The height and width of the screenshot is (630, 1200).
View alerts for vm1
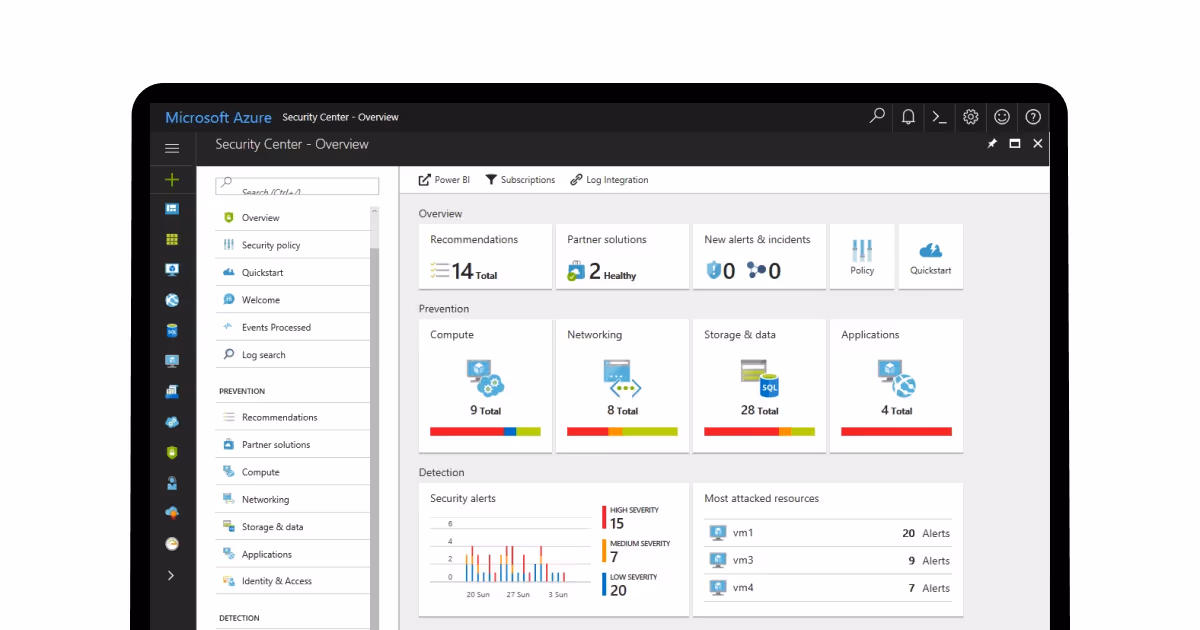click(828, 533)
